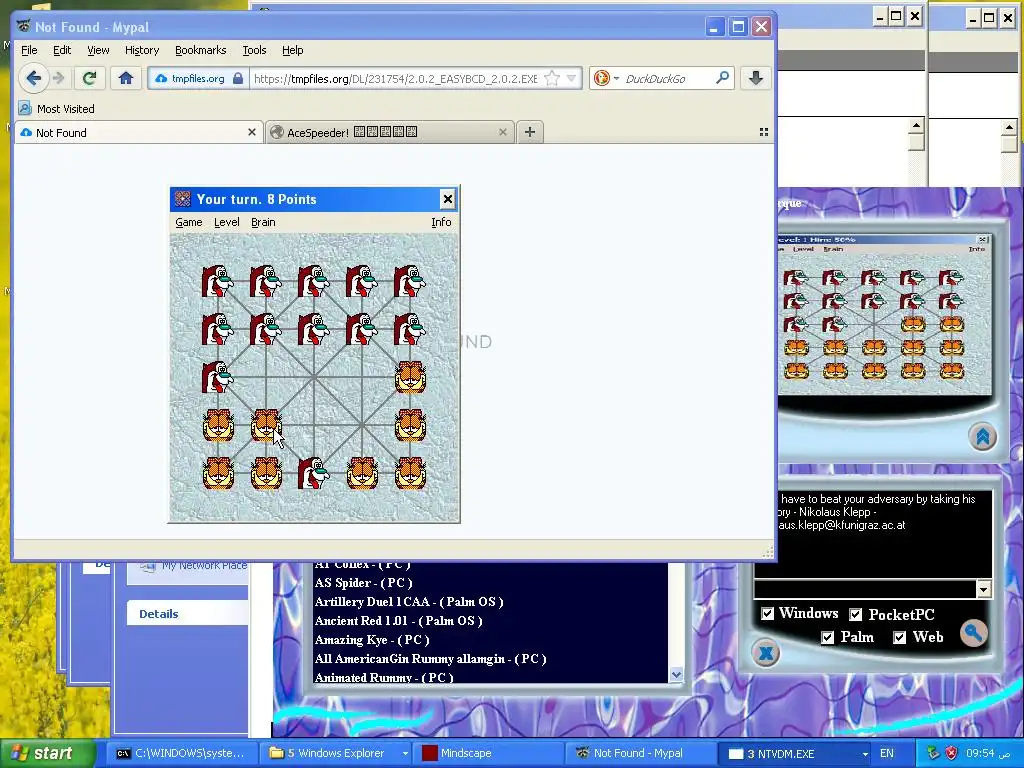The height and width of the screenshot is (768, 1024).
Task: Open the Downloads arrow button
Action: point(756,78)
